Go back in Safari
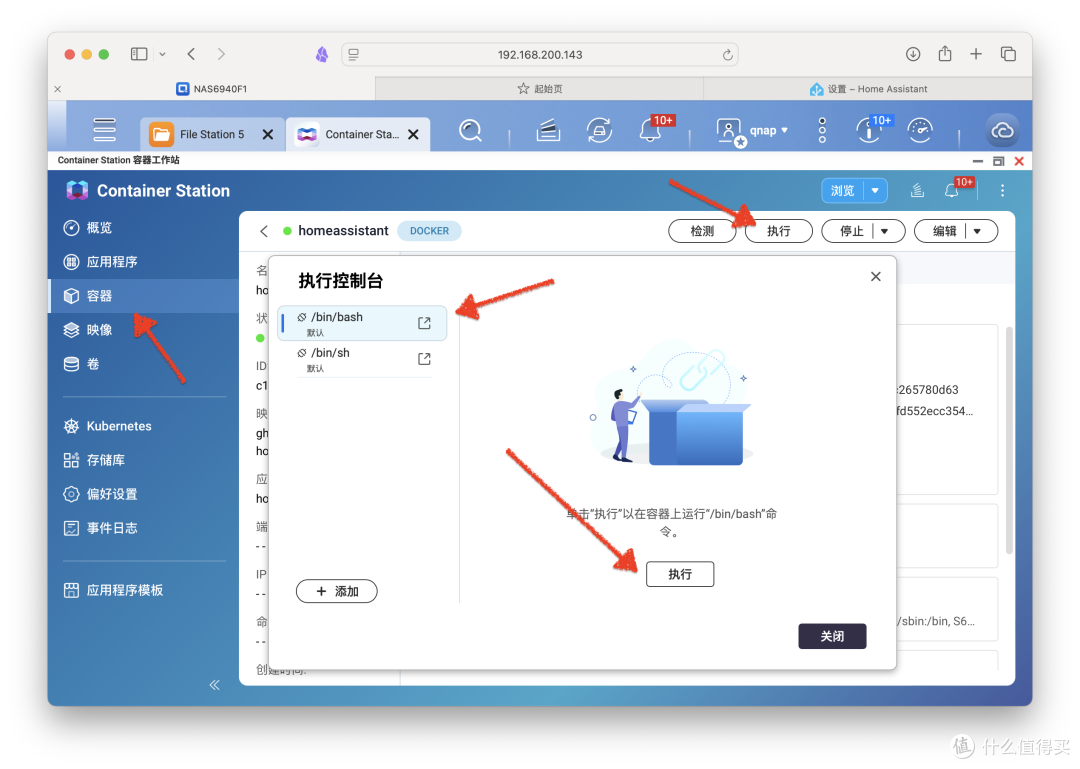Image resolution: width=1080 pixels, height=769 pixels. [x=191, y=54]
